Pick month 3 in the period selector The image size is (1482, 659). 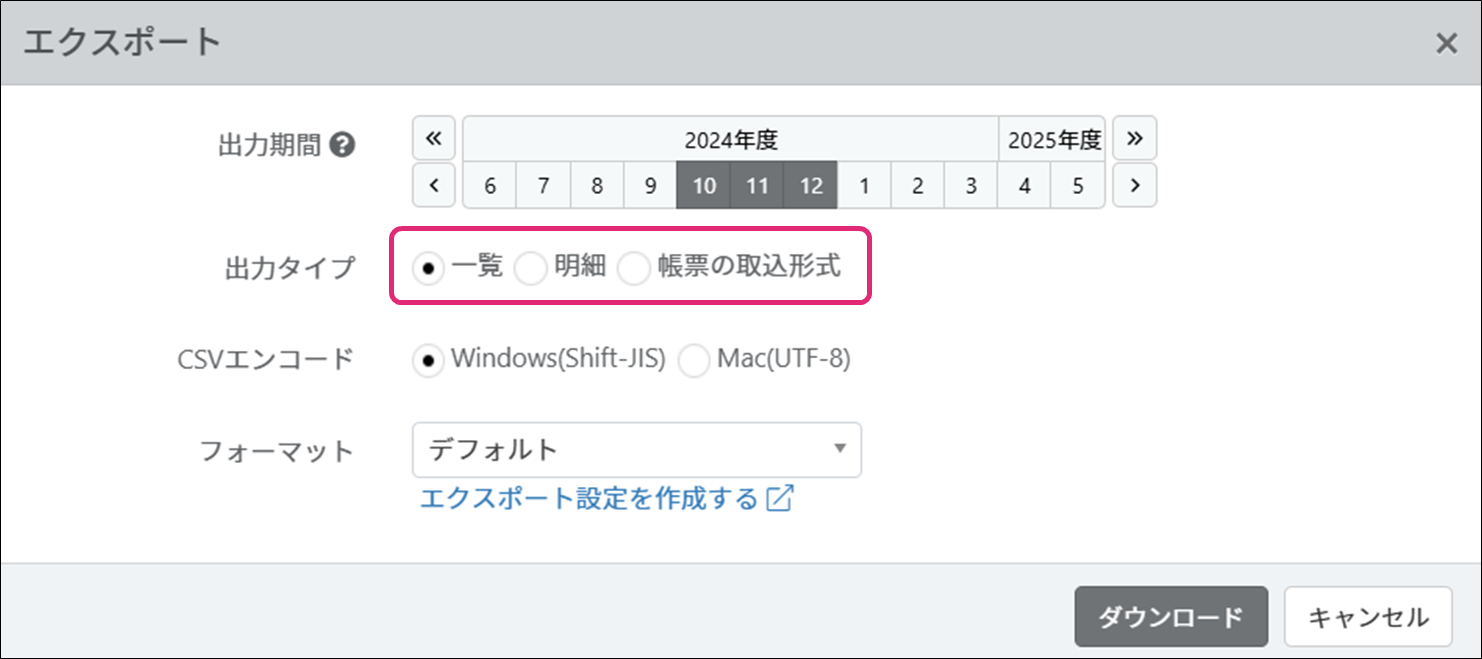tap(971, 186)
